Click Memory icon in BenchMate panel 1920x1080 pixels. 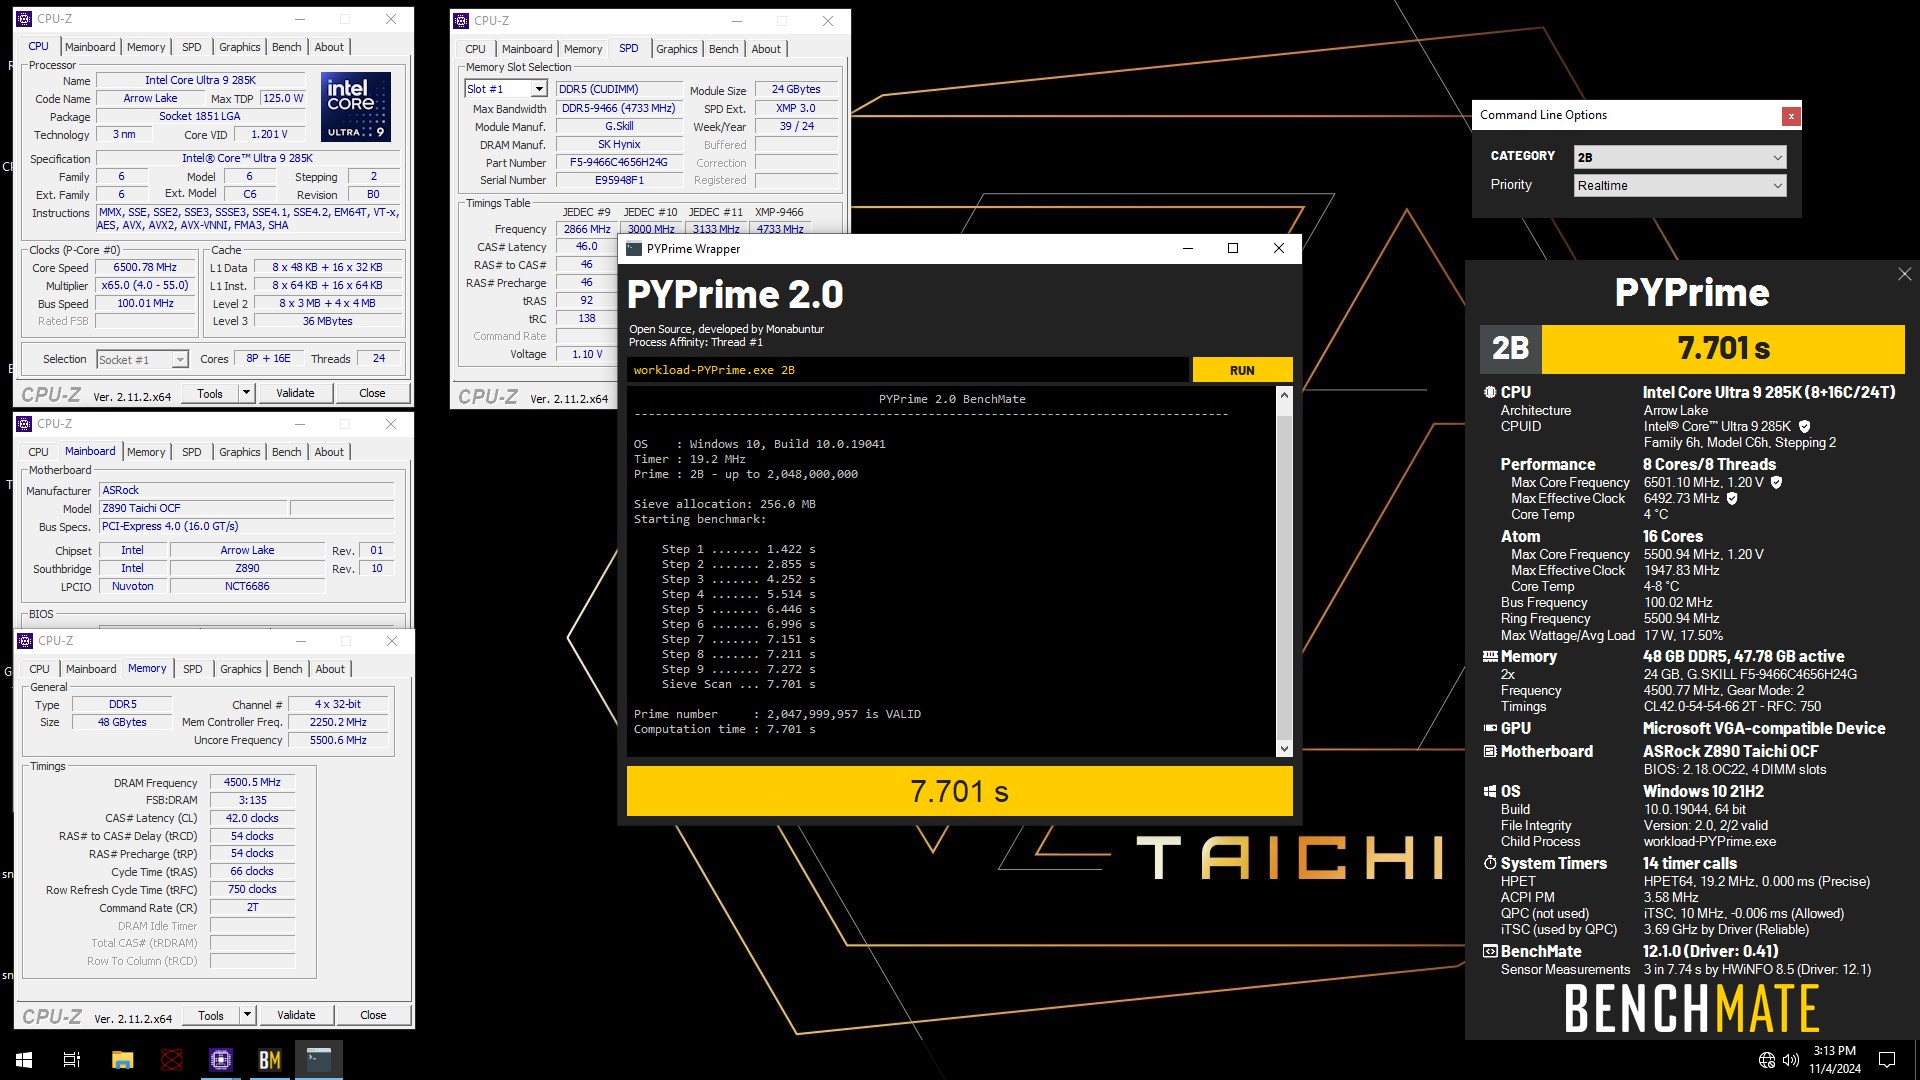coord(1490,657)
